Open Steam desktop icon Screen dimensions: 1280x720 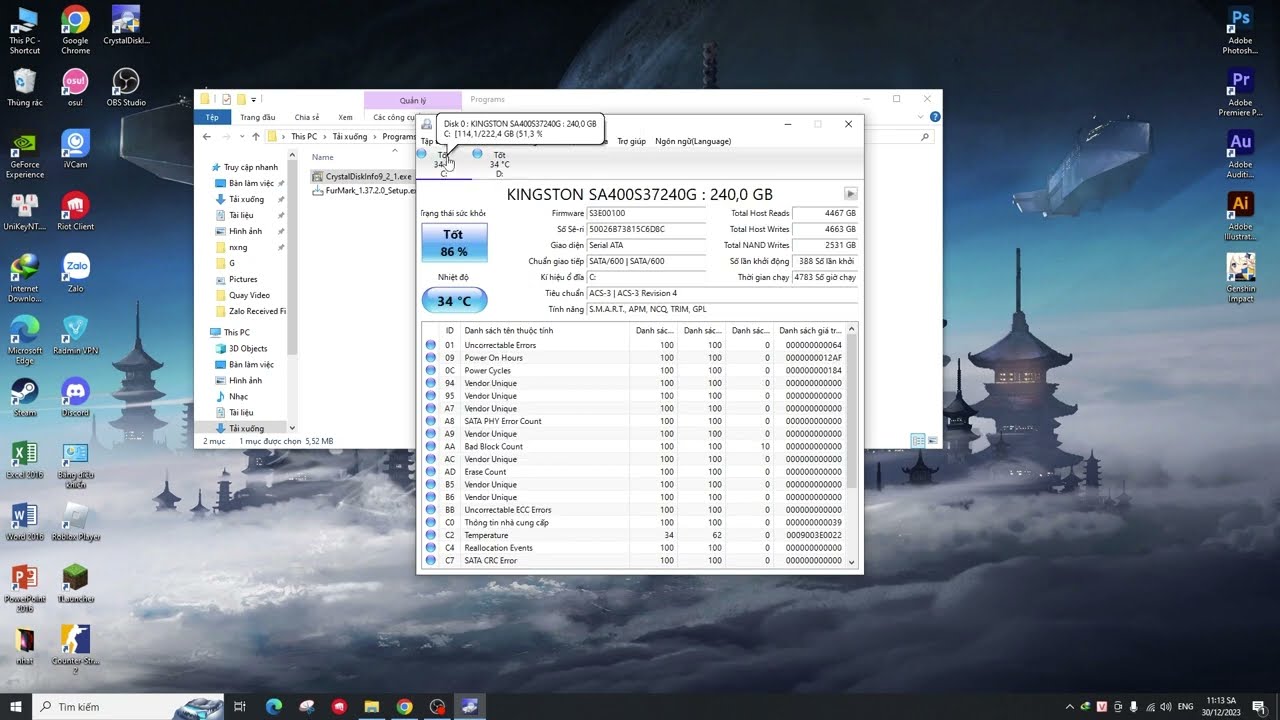[x=25, y=398]
